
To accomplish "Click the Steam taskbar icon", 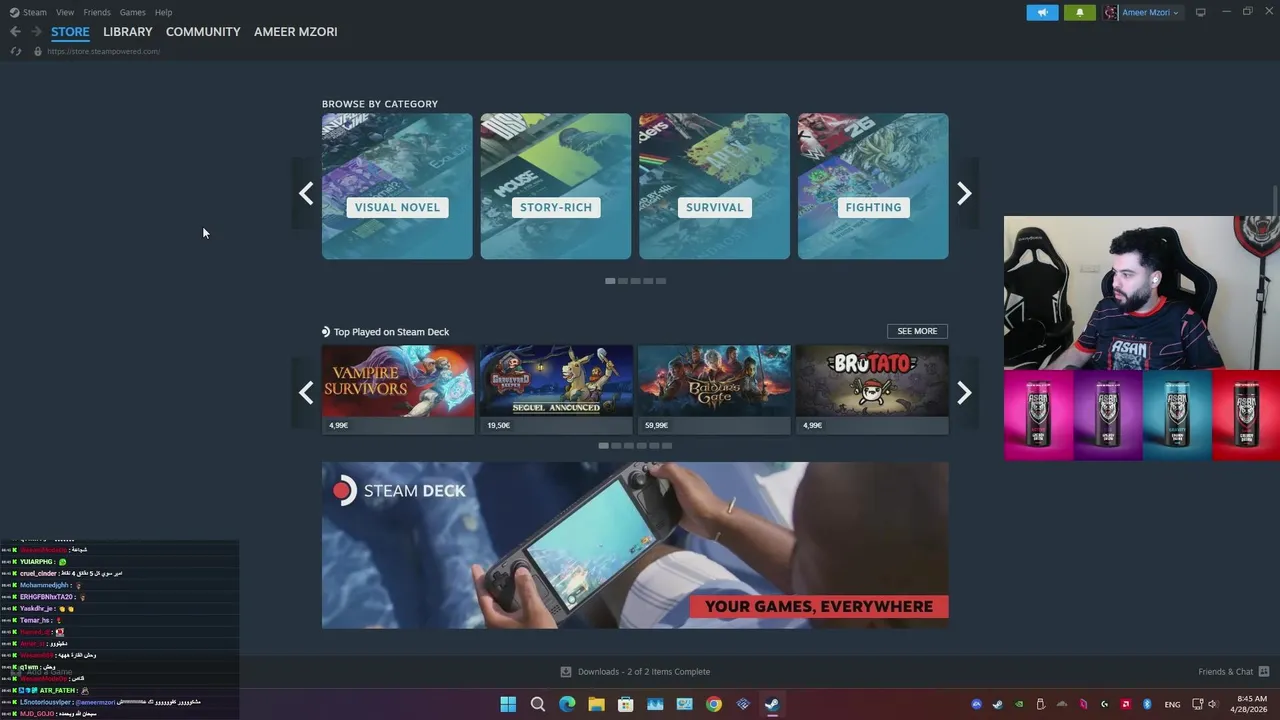I will point(772,704).
